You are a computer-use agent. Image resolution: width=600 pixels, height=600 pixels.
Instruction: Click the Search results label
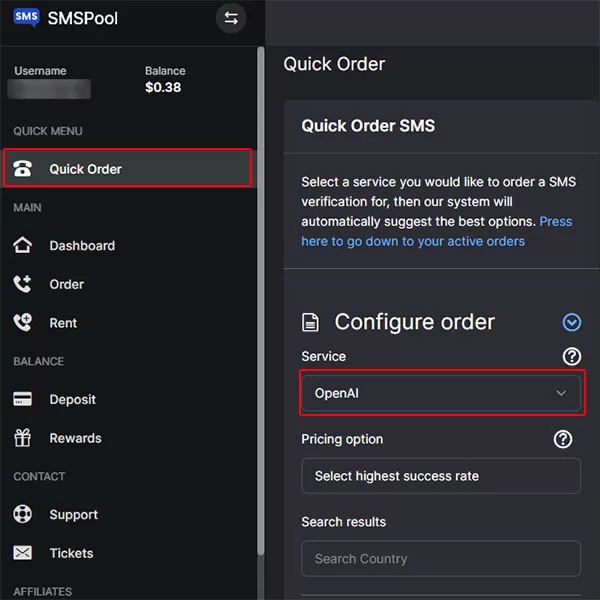pos(343,522)
